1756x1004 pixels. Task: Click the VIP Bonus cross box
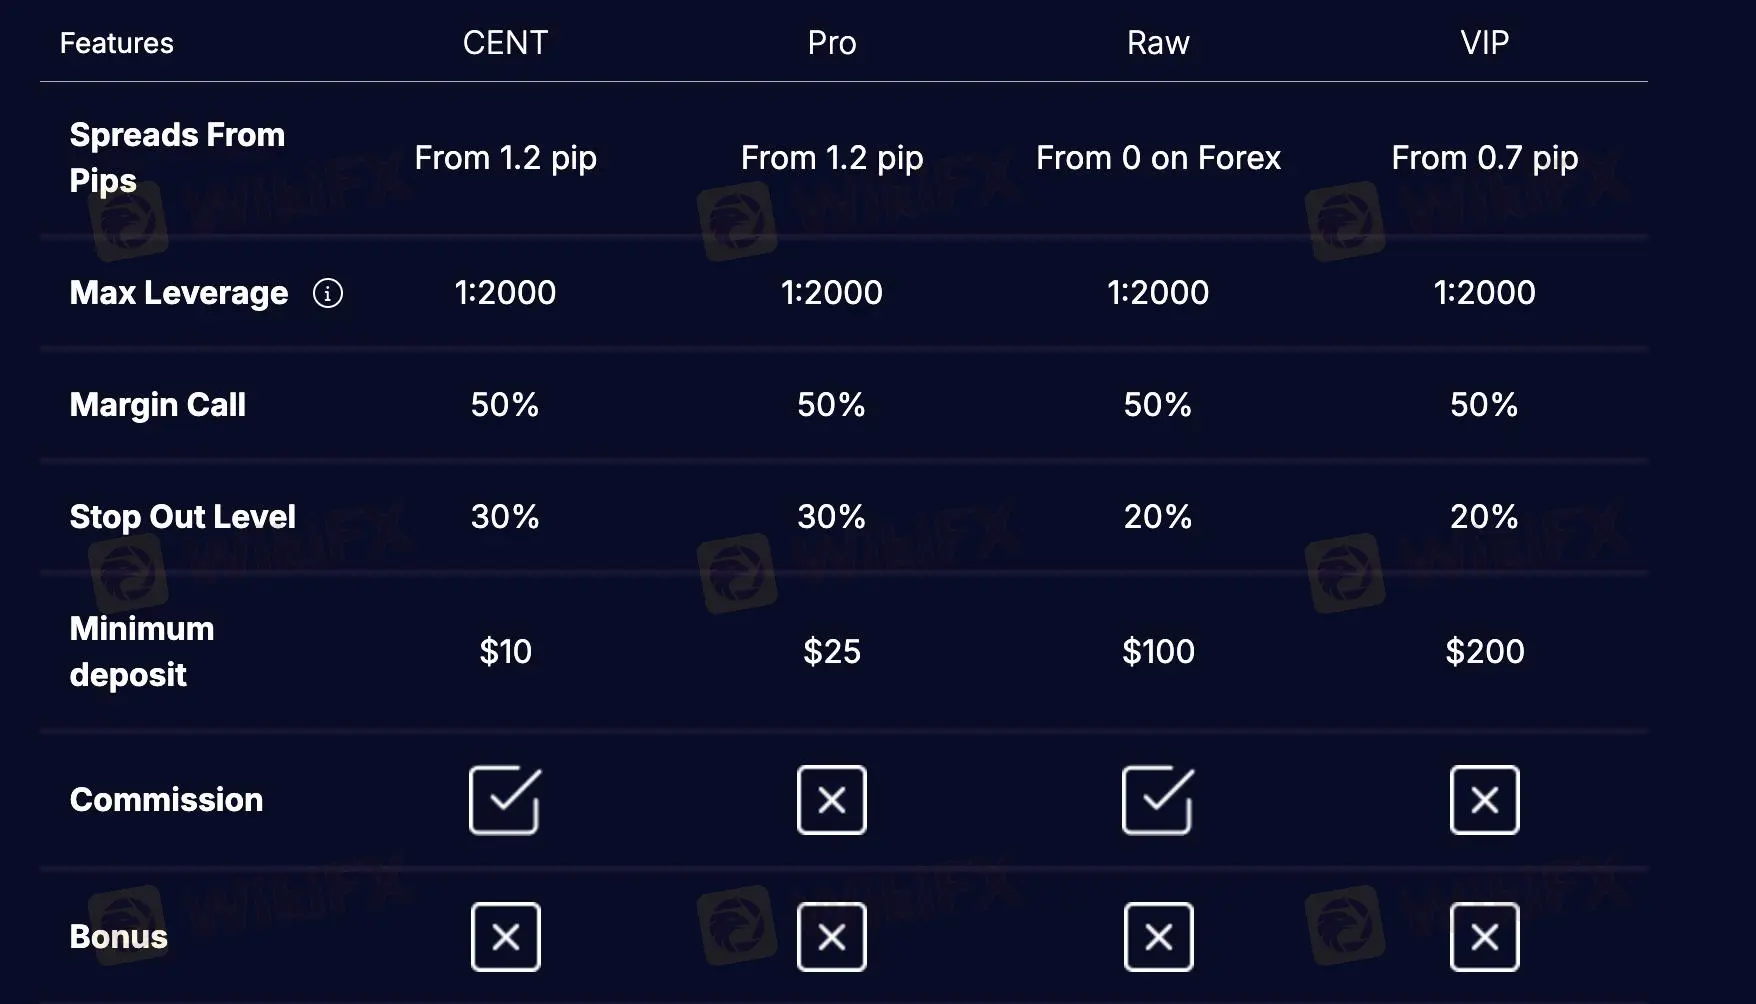pyautogui.click(x=1484, y=937)
